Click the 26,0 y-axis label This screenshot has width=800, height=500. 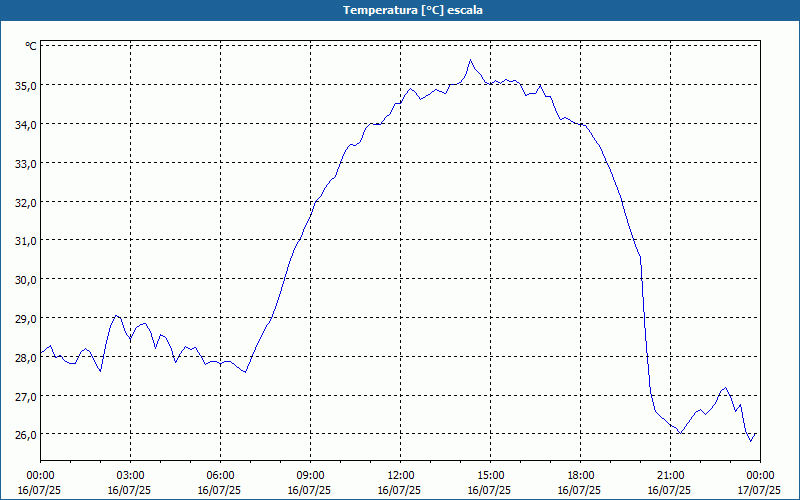pyautogui.click(x=25, y=435)
